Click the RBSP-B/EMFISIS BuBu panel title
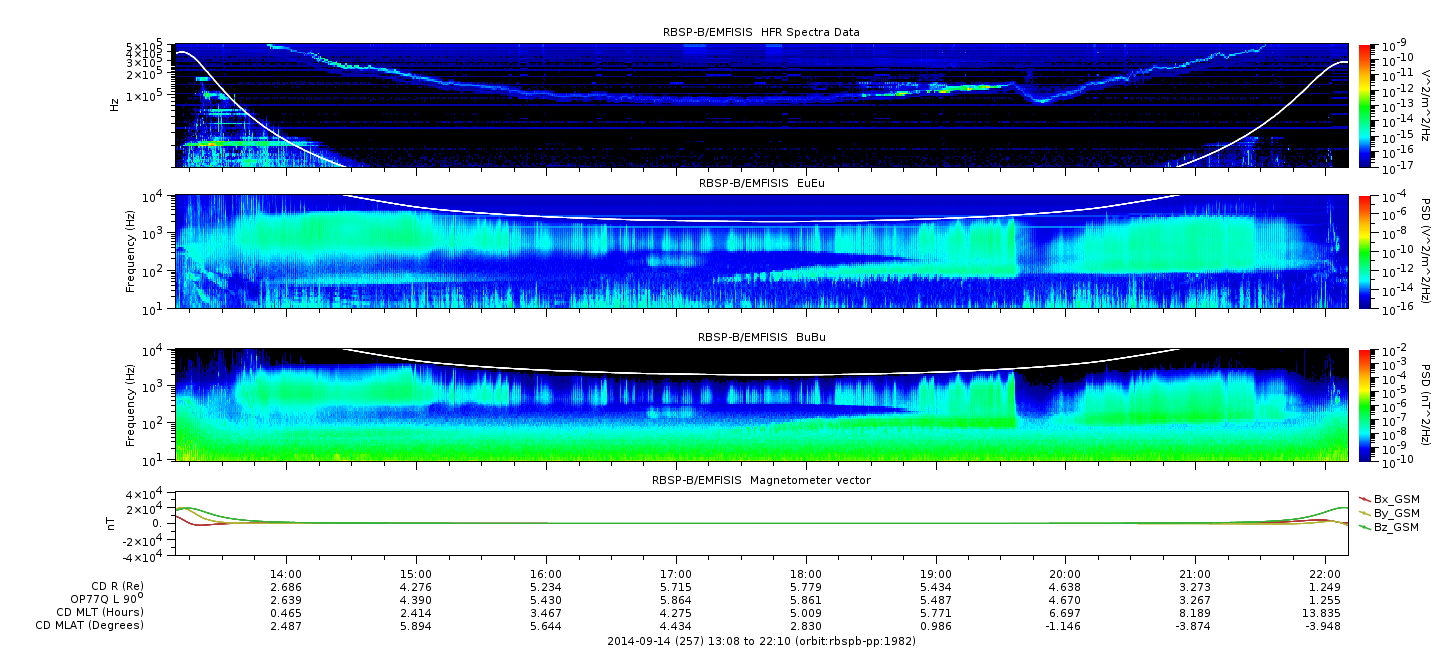Viewport: 1447px width, 658px height. point(761,337)
